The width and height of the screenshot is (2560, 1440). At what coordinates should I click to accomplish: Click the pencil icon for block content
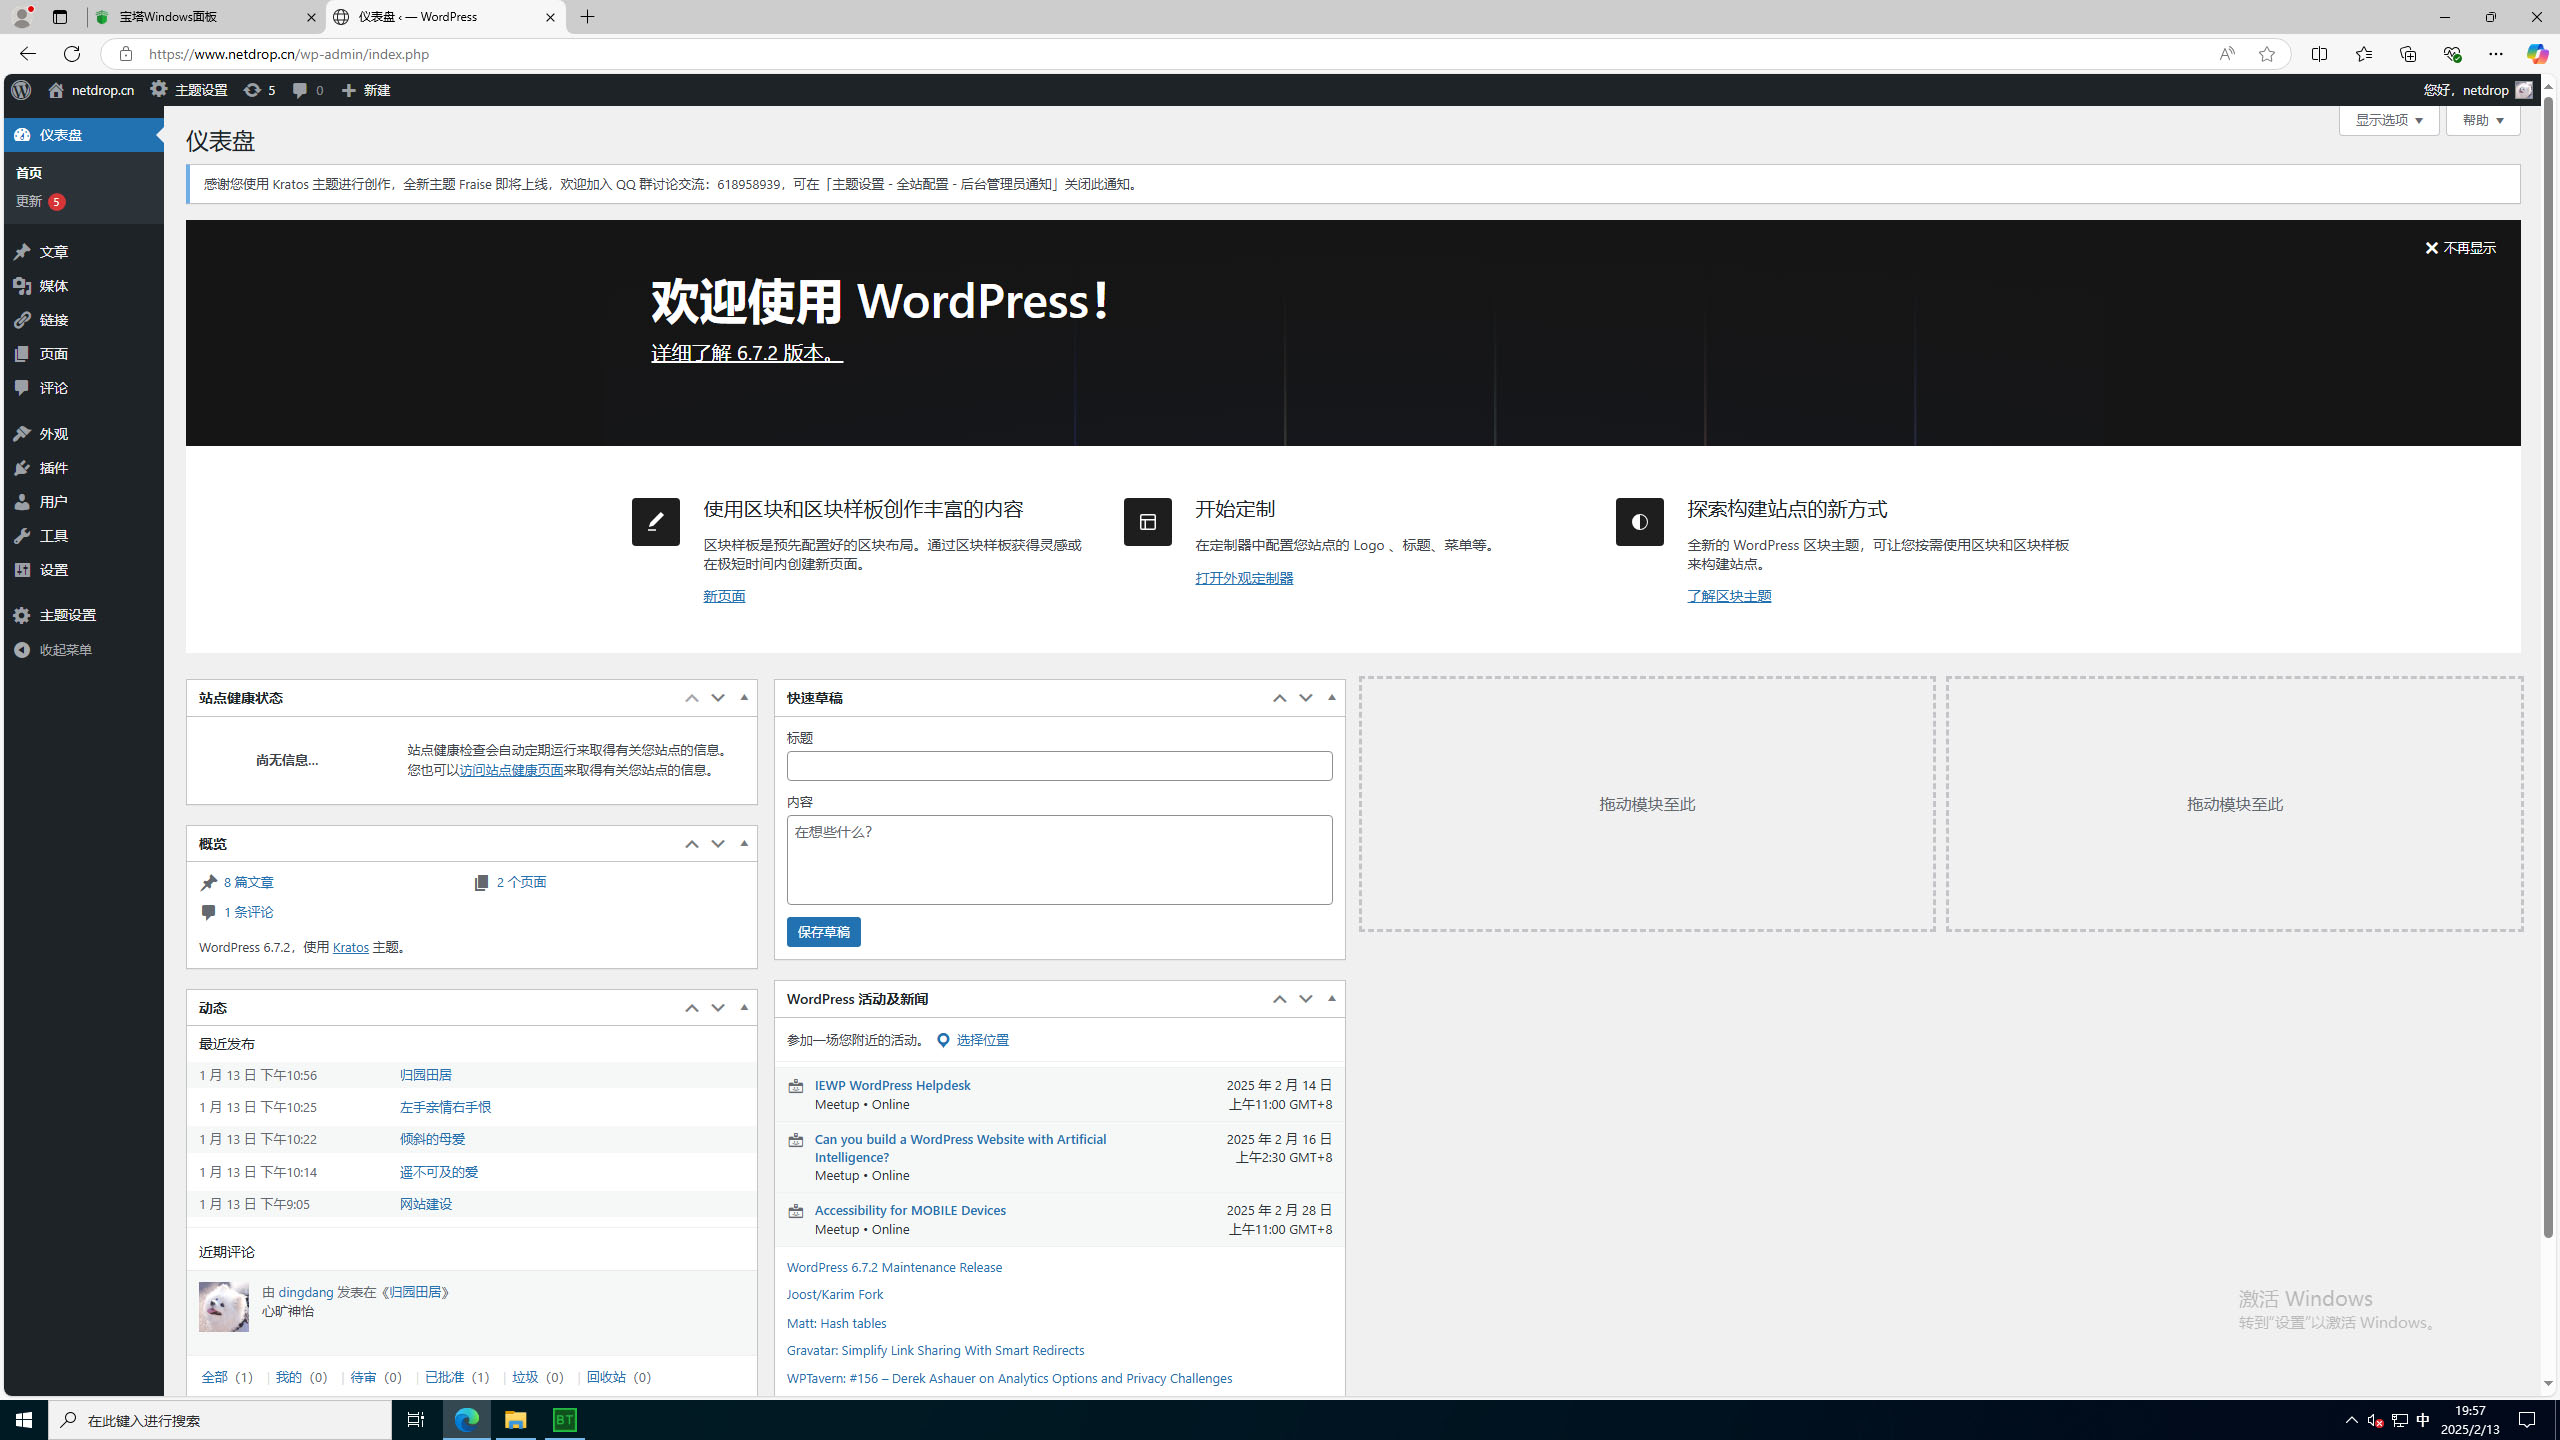coord(655,522)
